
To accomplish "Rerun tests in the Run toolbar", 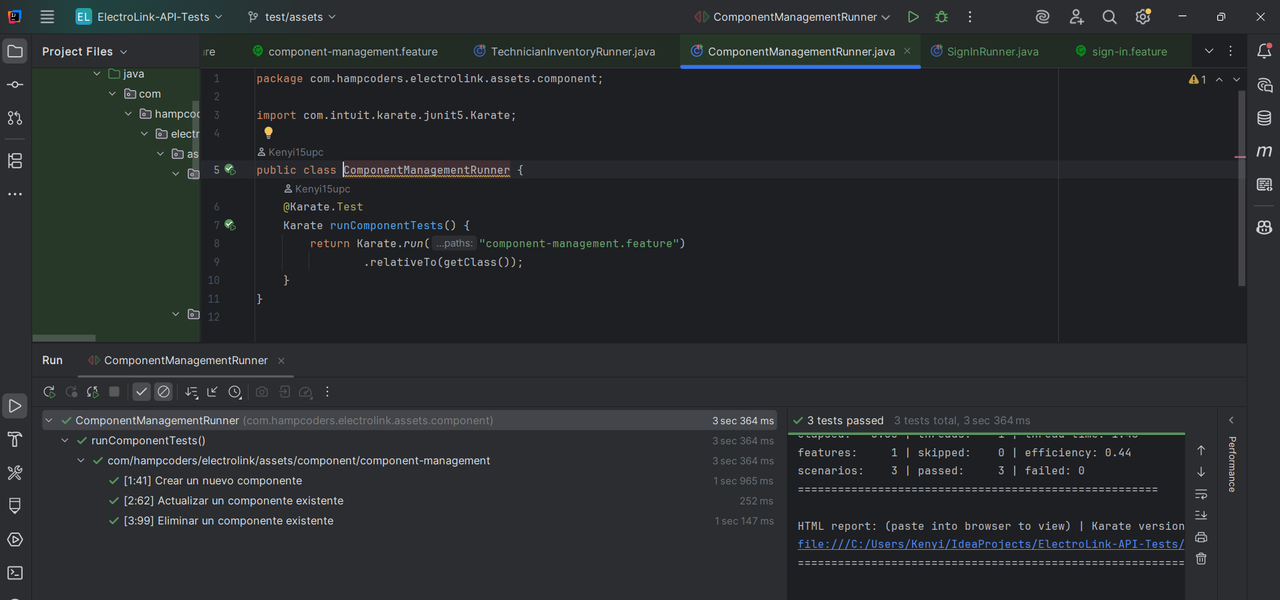I will [x=49, y=392].
